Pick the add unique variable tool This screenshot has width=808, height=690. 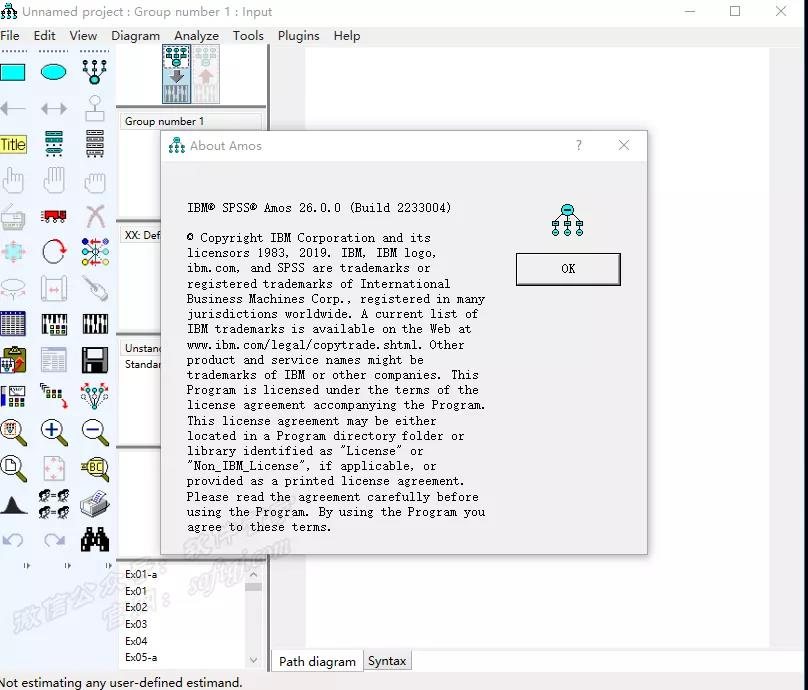coord(95,108)
